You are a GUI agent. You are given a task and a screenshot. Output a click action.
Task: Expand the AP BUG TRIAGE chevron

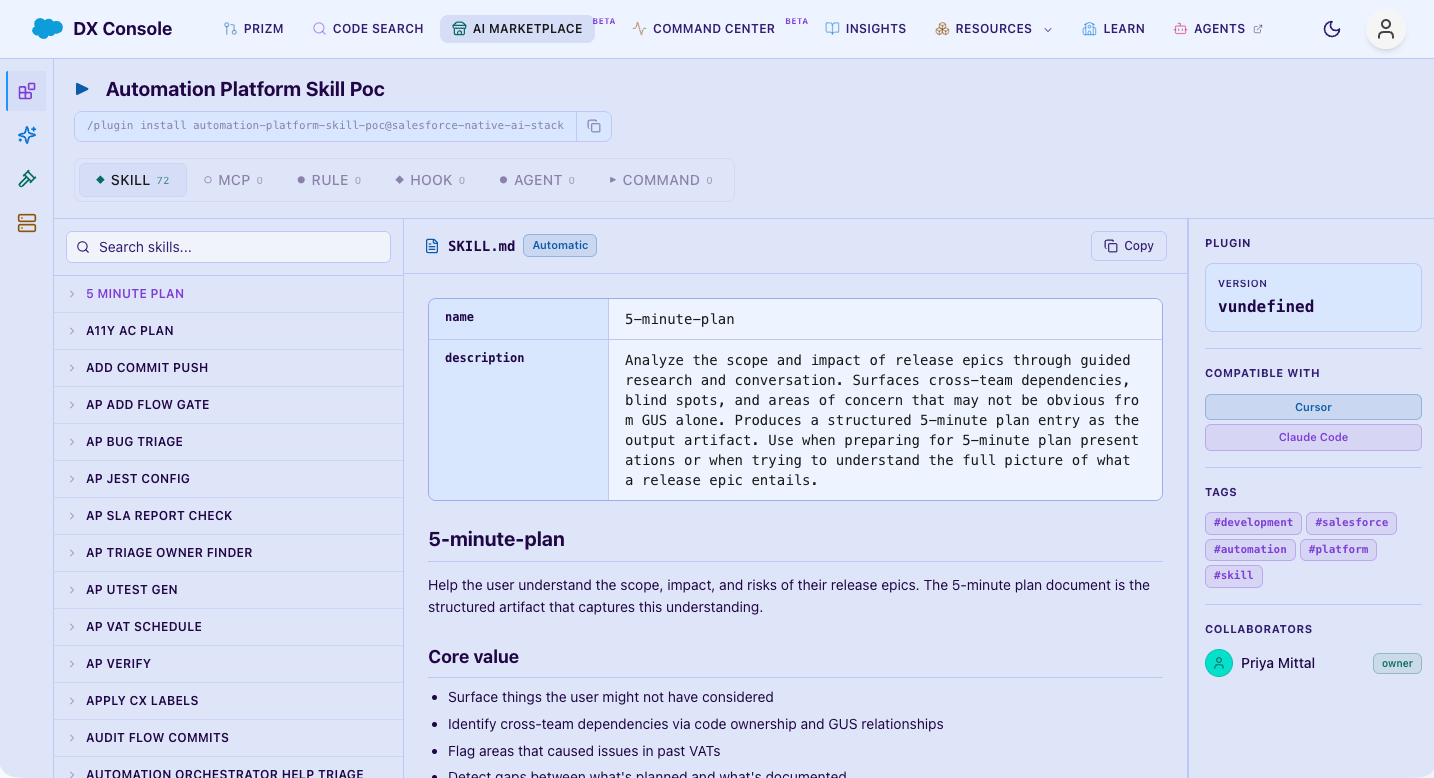(72, 442)
